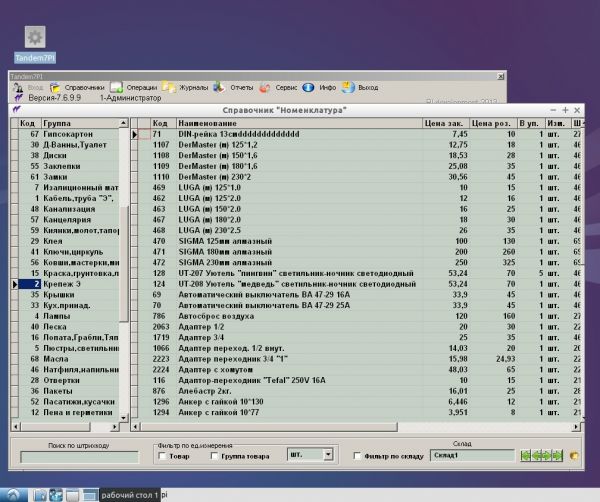Expand the шт. unit dropdown
The height and width of the screenshot is (502, 600).
point(329,455)
